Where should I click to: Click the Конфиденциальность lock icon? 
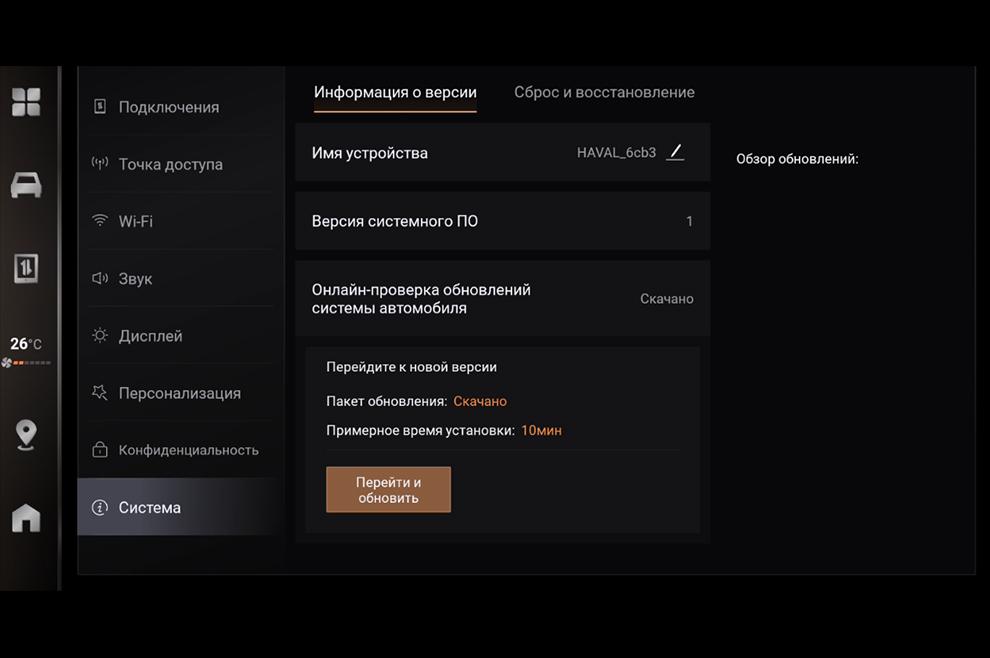(x=100, y=450)
